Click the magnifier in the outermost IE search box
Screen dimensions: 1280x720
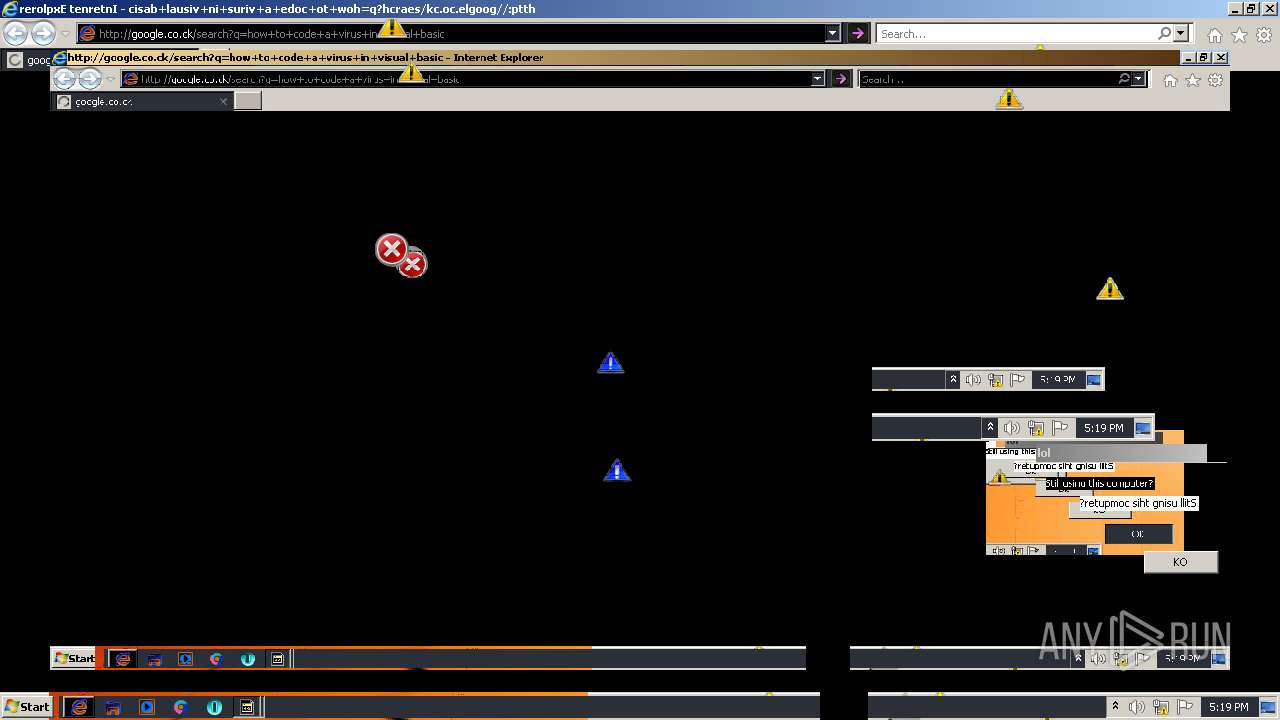[1164, 33]
